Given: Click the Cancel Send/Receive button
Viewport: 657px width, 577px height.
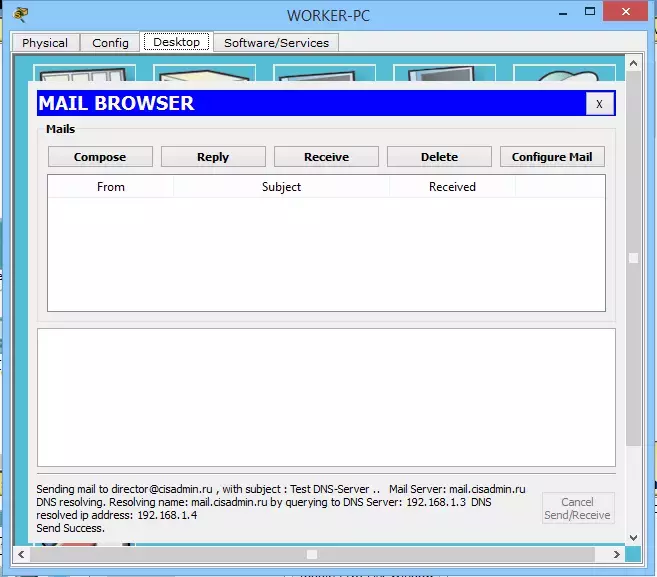Looking at the screenshot, I should tap(577, 508).
